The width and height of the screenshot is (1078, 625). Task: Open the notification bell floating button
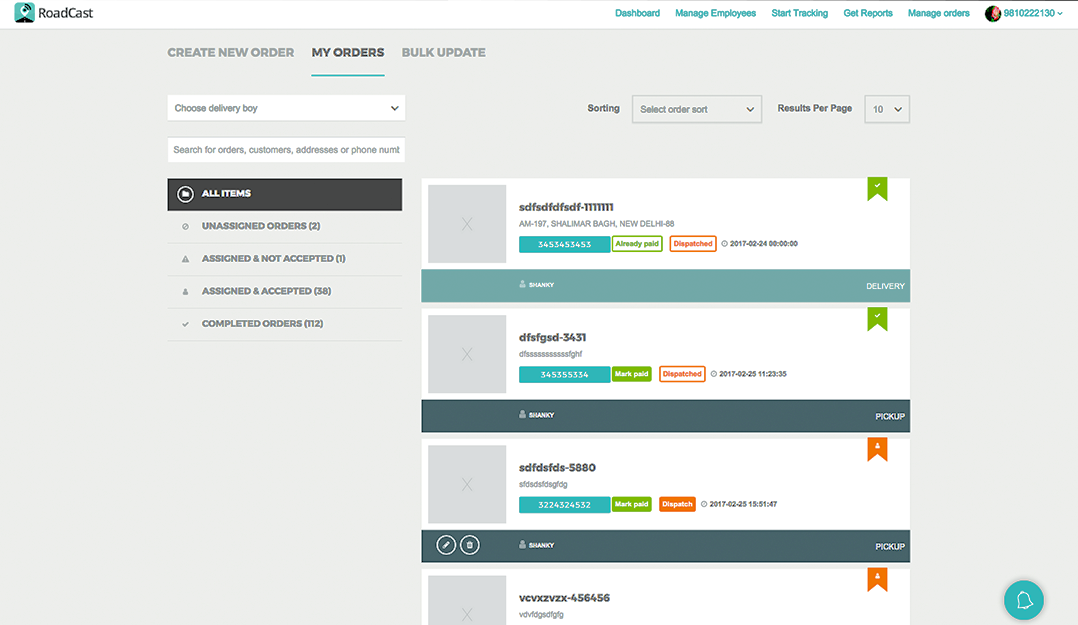[x=1024, y=600]
